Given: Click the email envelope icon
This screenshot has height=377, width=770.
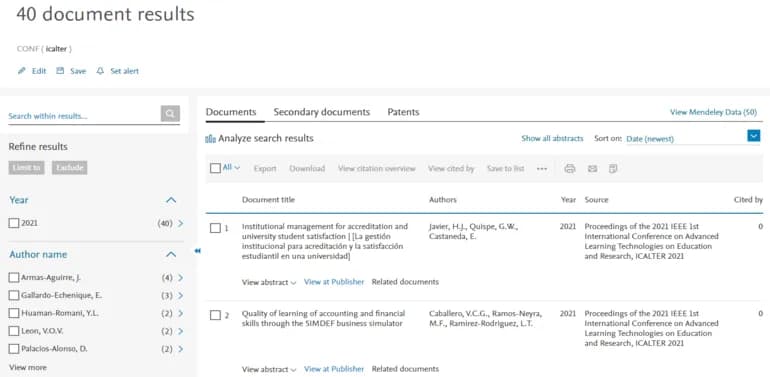Looking at the screenshot, I should tap(593, 169).
